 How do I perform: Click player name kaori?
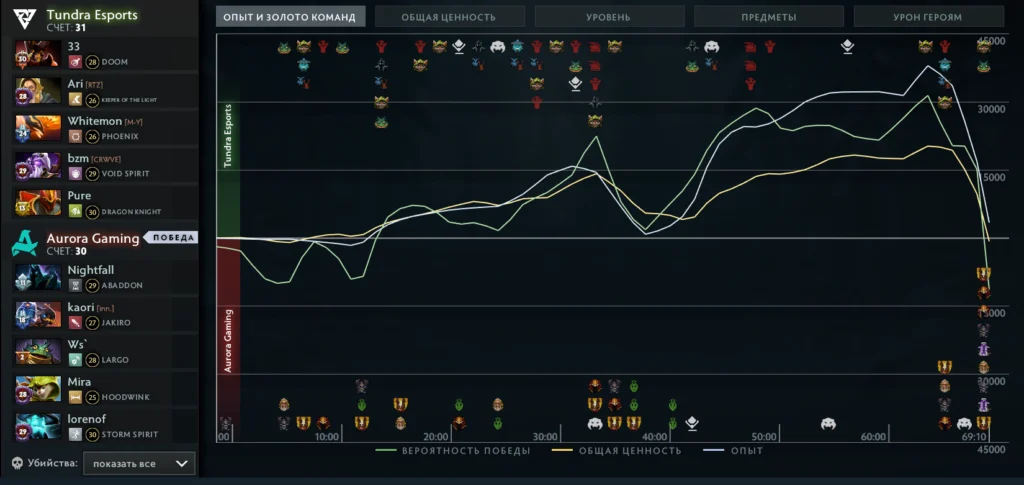click(80, 307)
